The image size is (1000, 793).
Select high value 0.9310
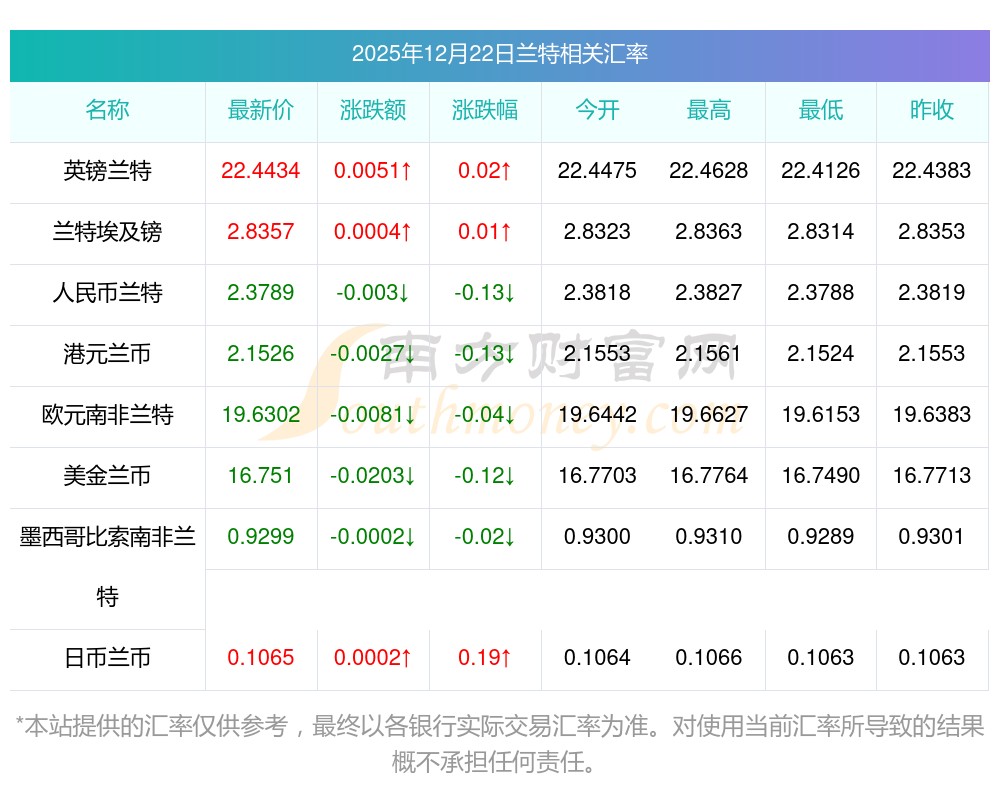pos(709,537)
